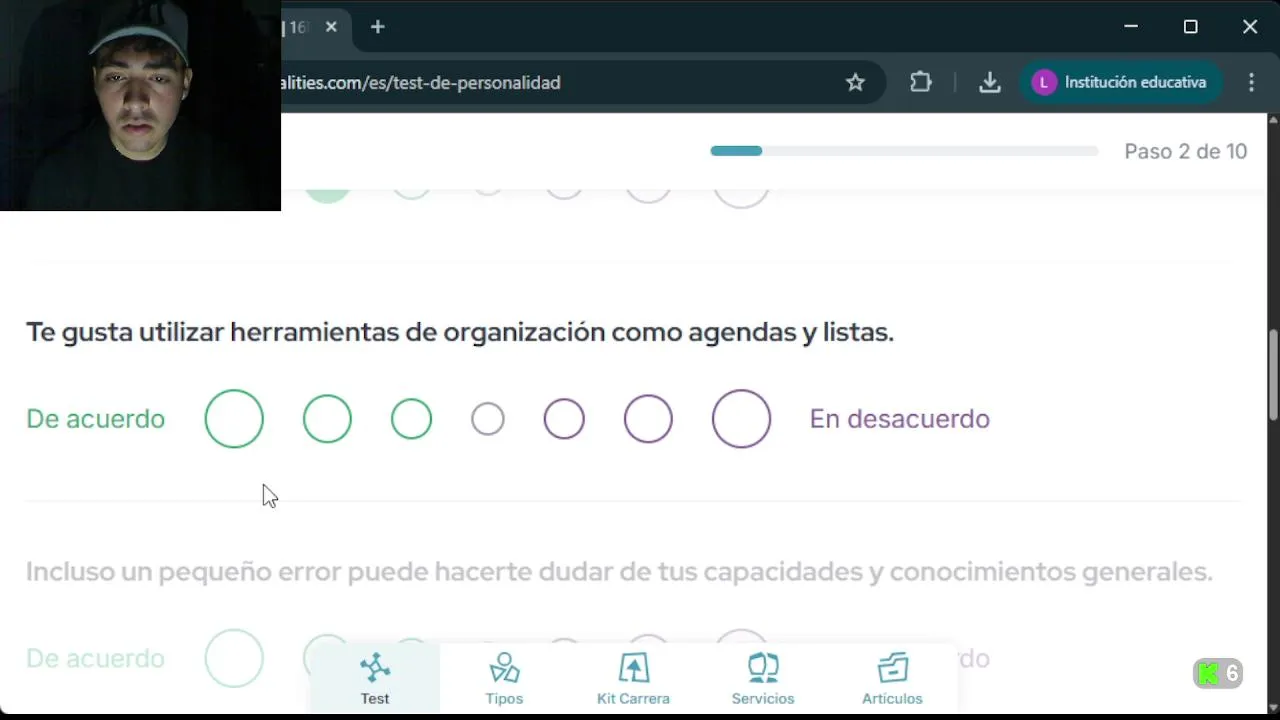
Task: Maximize the browser window
Action: pos(1190,27)
